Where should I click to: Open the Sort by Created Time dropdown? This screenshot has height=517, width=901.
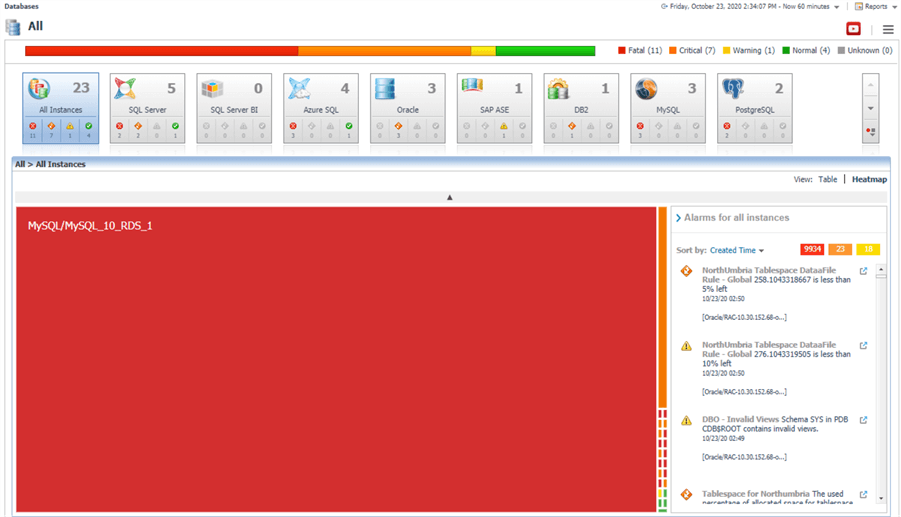[x=737, y=250]
